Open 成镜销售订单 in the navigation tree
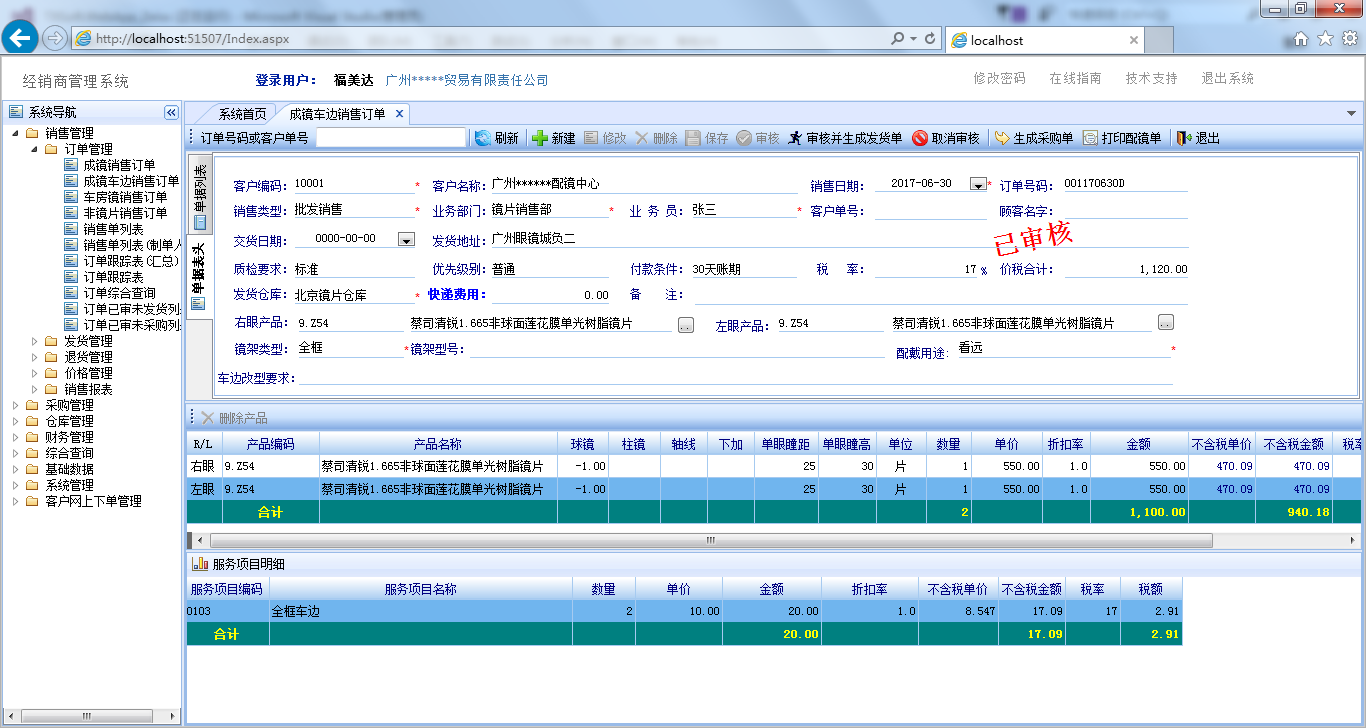Screen dimensions: 1366x728 [x=119, y=165]
